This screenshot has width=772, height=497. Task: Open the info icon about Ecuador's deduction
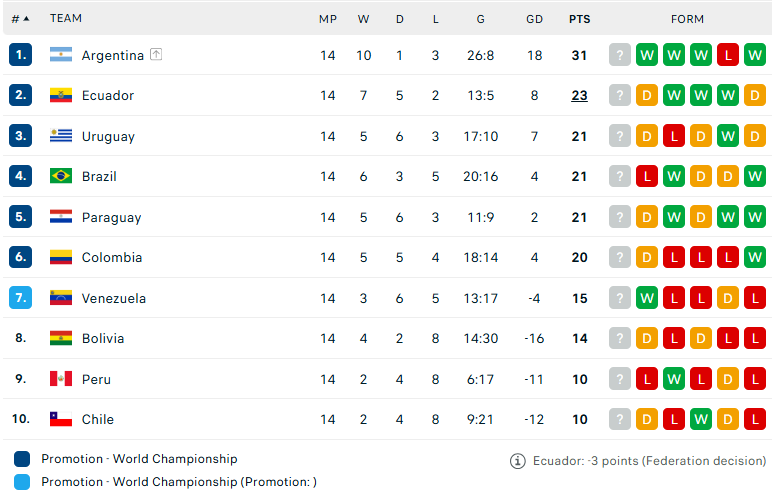click(x=517, y=461)
